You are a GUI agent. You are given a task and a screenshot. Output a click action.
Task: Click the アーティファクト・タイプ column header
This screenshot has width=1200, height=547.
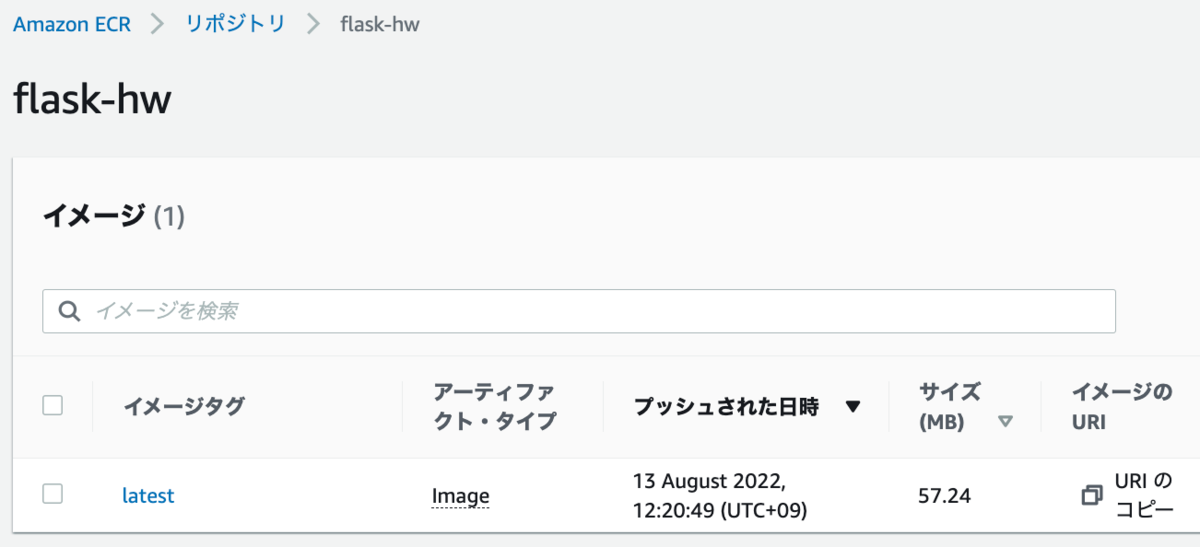point(494,406)
